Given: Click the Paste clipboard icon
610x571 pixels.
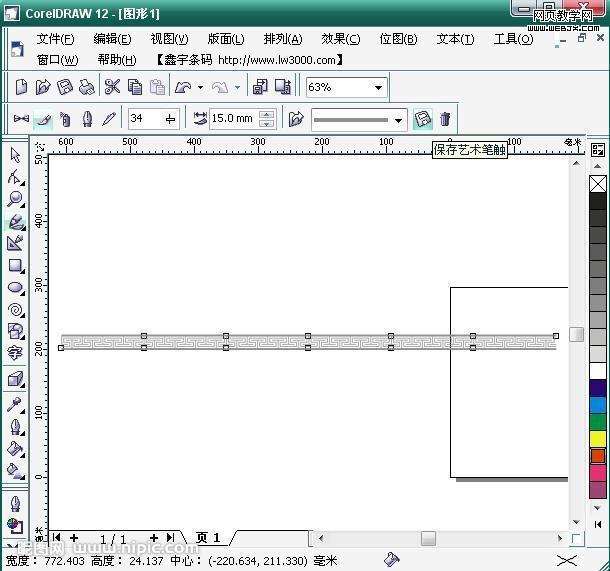Looking at the screenshot, I should pos(158,86).
